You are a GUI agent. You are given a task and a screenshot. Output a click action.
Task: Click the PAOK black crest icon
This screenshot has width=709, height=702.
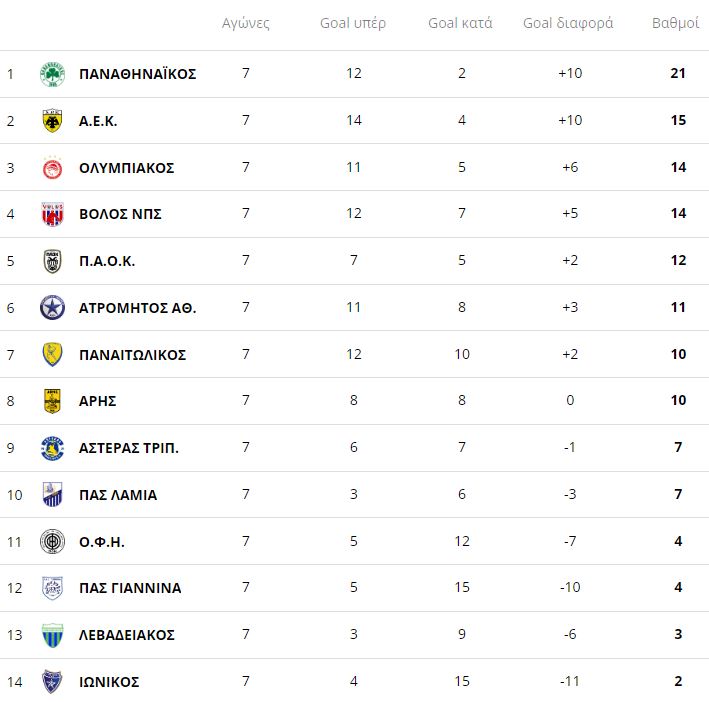[52, 261]
